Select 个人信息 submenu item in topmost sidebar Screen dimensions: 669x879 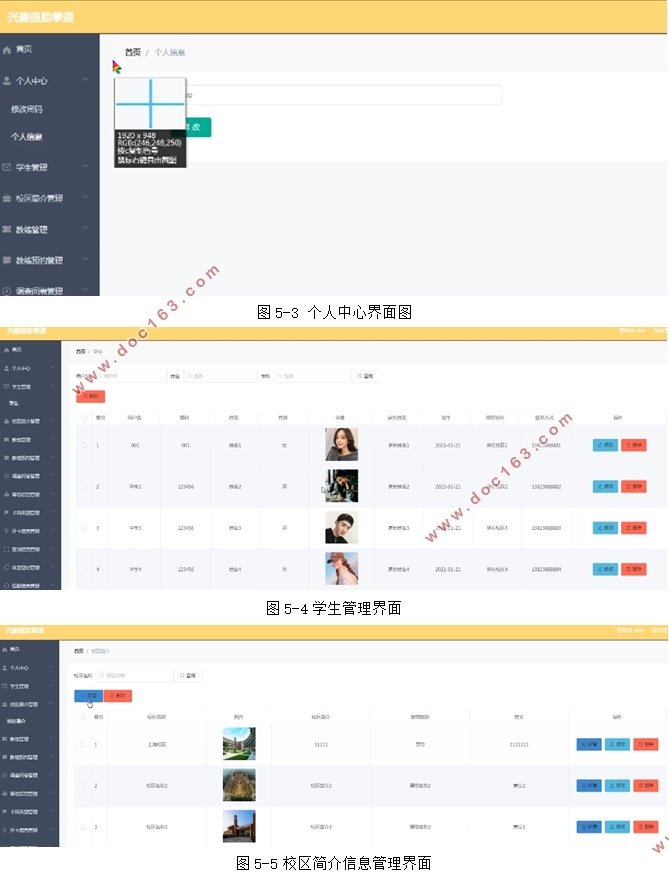(x=27, y=137)
